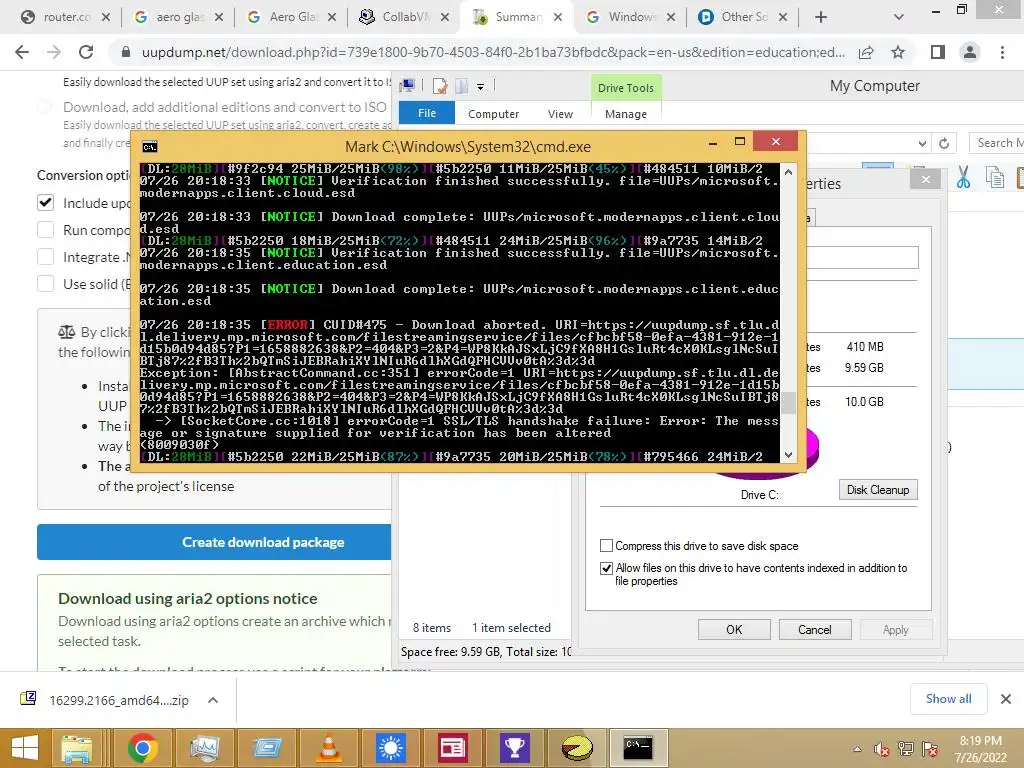Open the blue sun app on taskbar

(x=391, y=748)
